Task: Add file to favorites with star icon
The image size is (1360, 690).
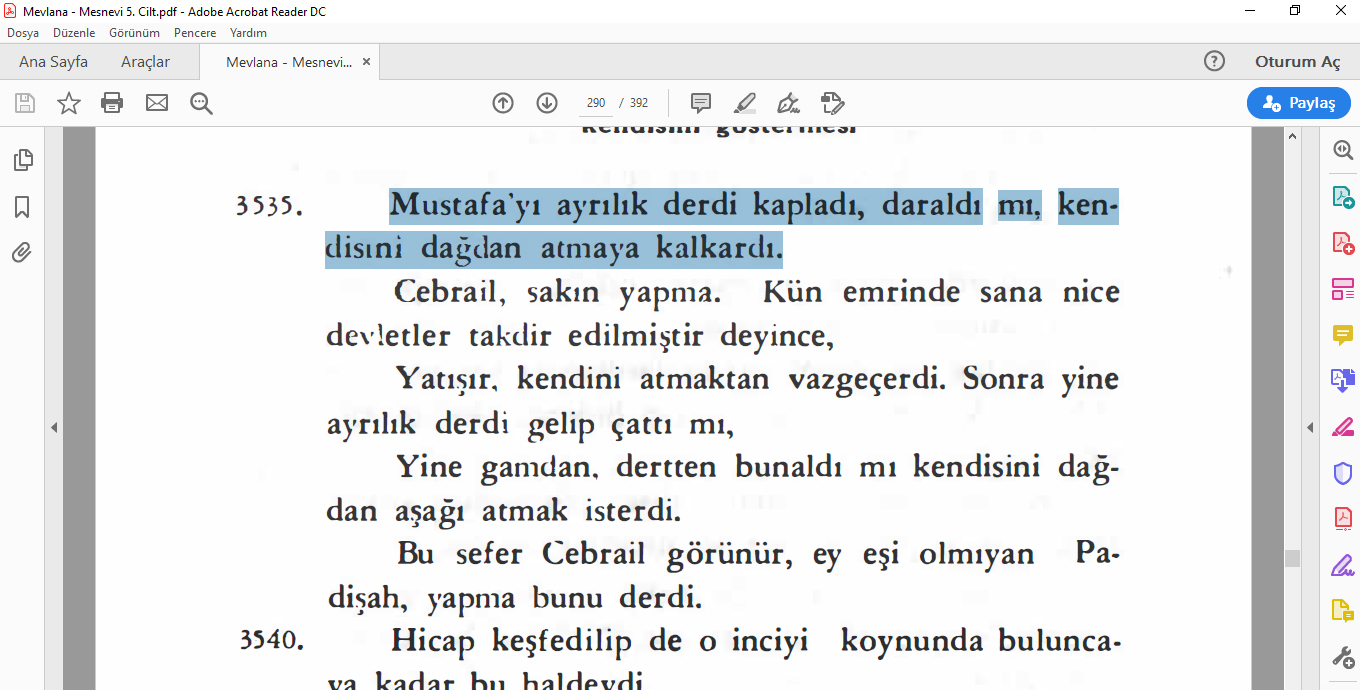Action: (69, 103)
